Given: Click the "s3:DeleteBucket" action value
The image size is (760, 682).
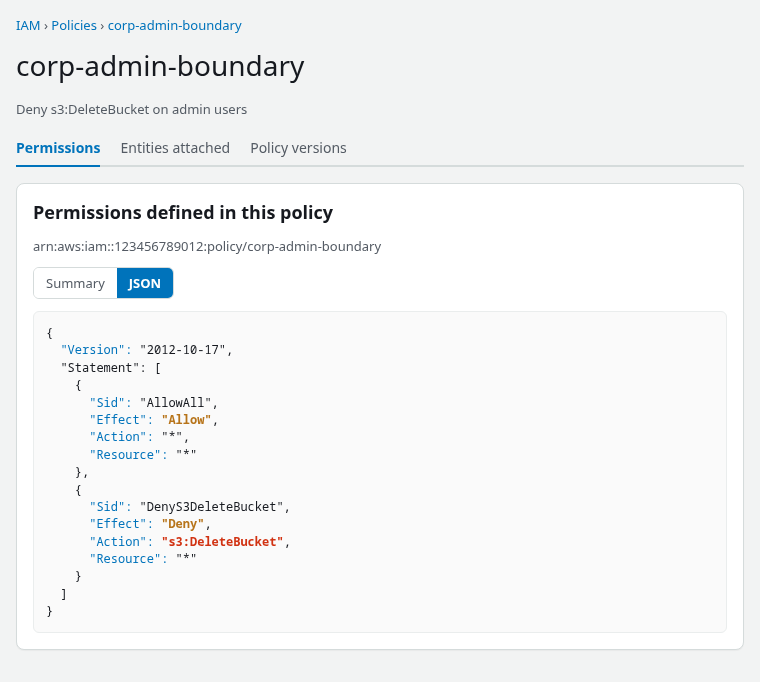Looking at the screenshot, I should (x=222, y=542).
